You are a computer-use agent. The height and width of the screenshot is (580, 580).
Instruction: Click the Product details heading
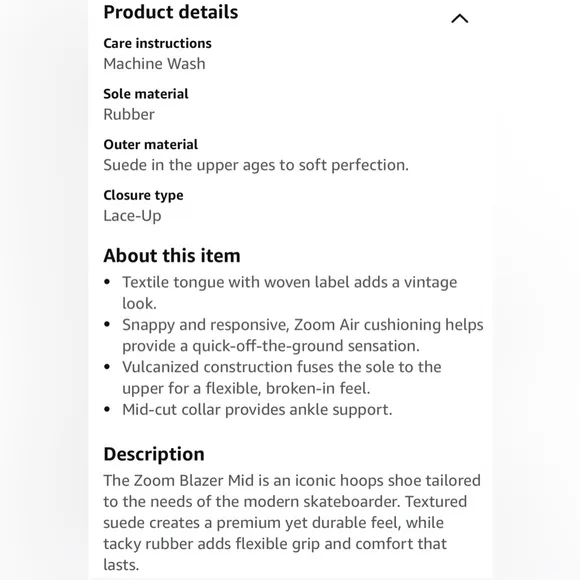pos(171,12)
